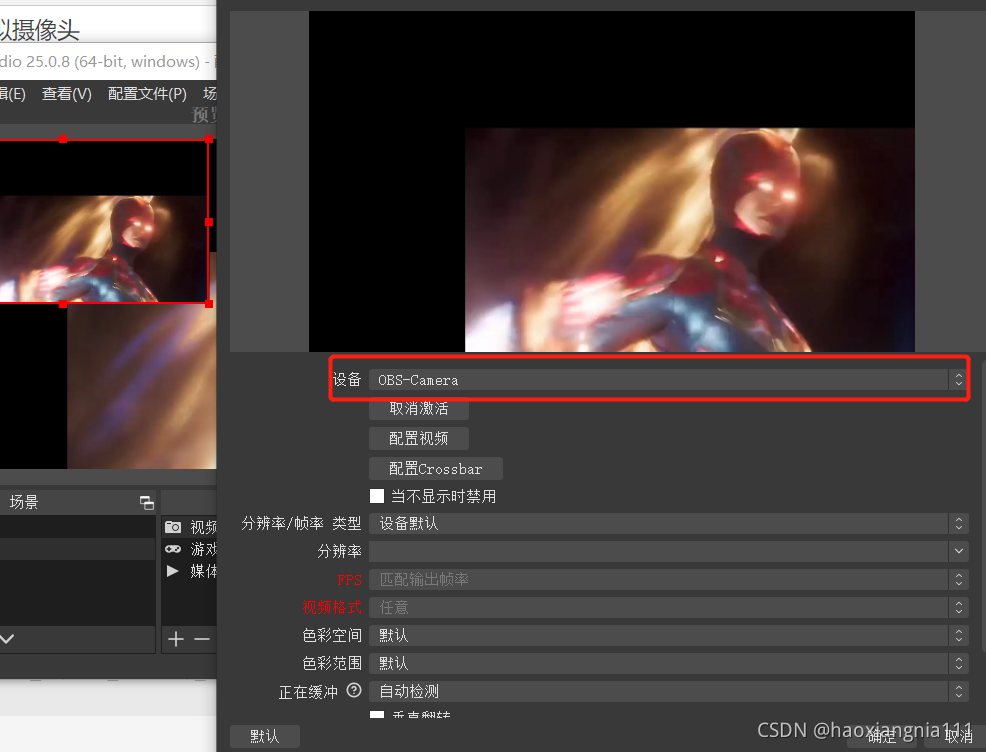Click the 配置视频 button

coord(419,438)
